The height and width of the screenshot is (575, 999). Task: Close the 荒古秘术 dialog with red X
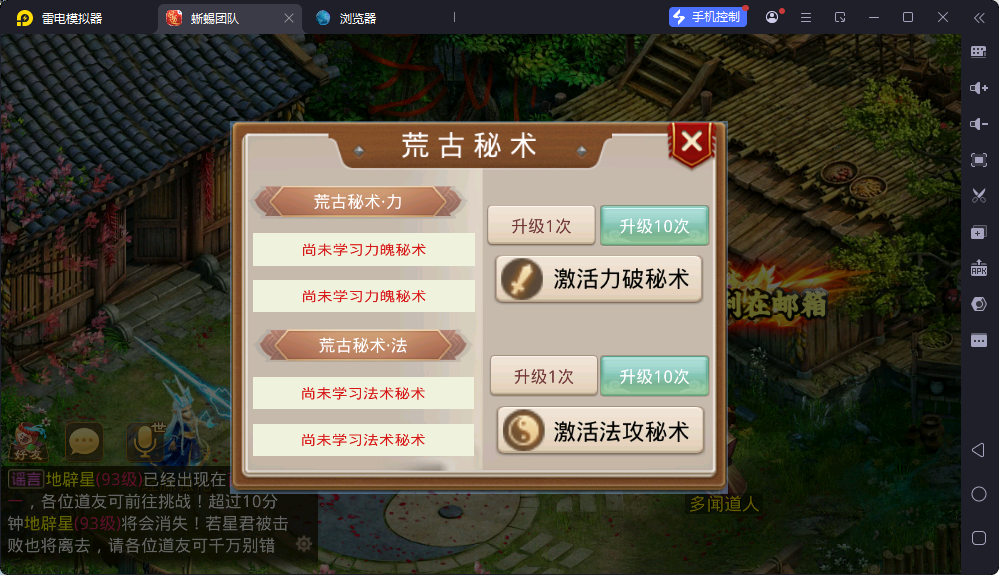691,143
